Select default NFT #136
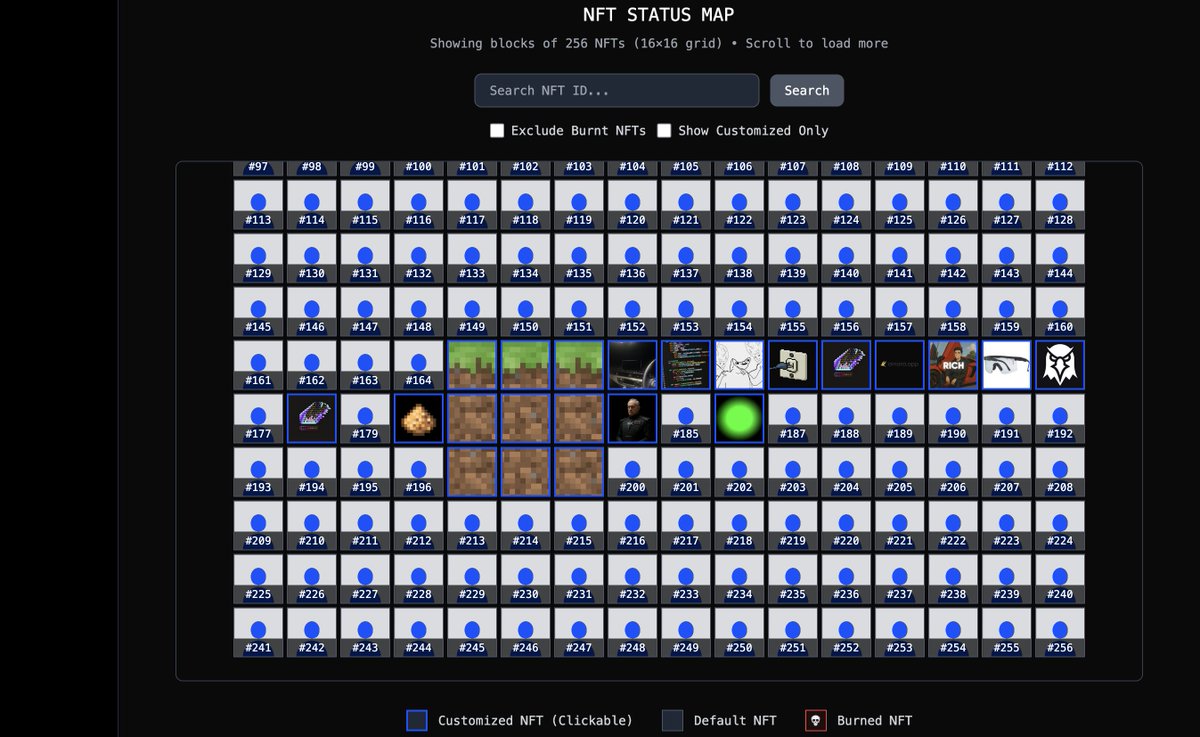Screen dimensions: 1200x737 point(632,258)
